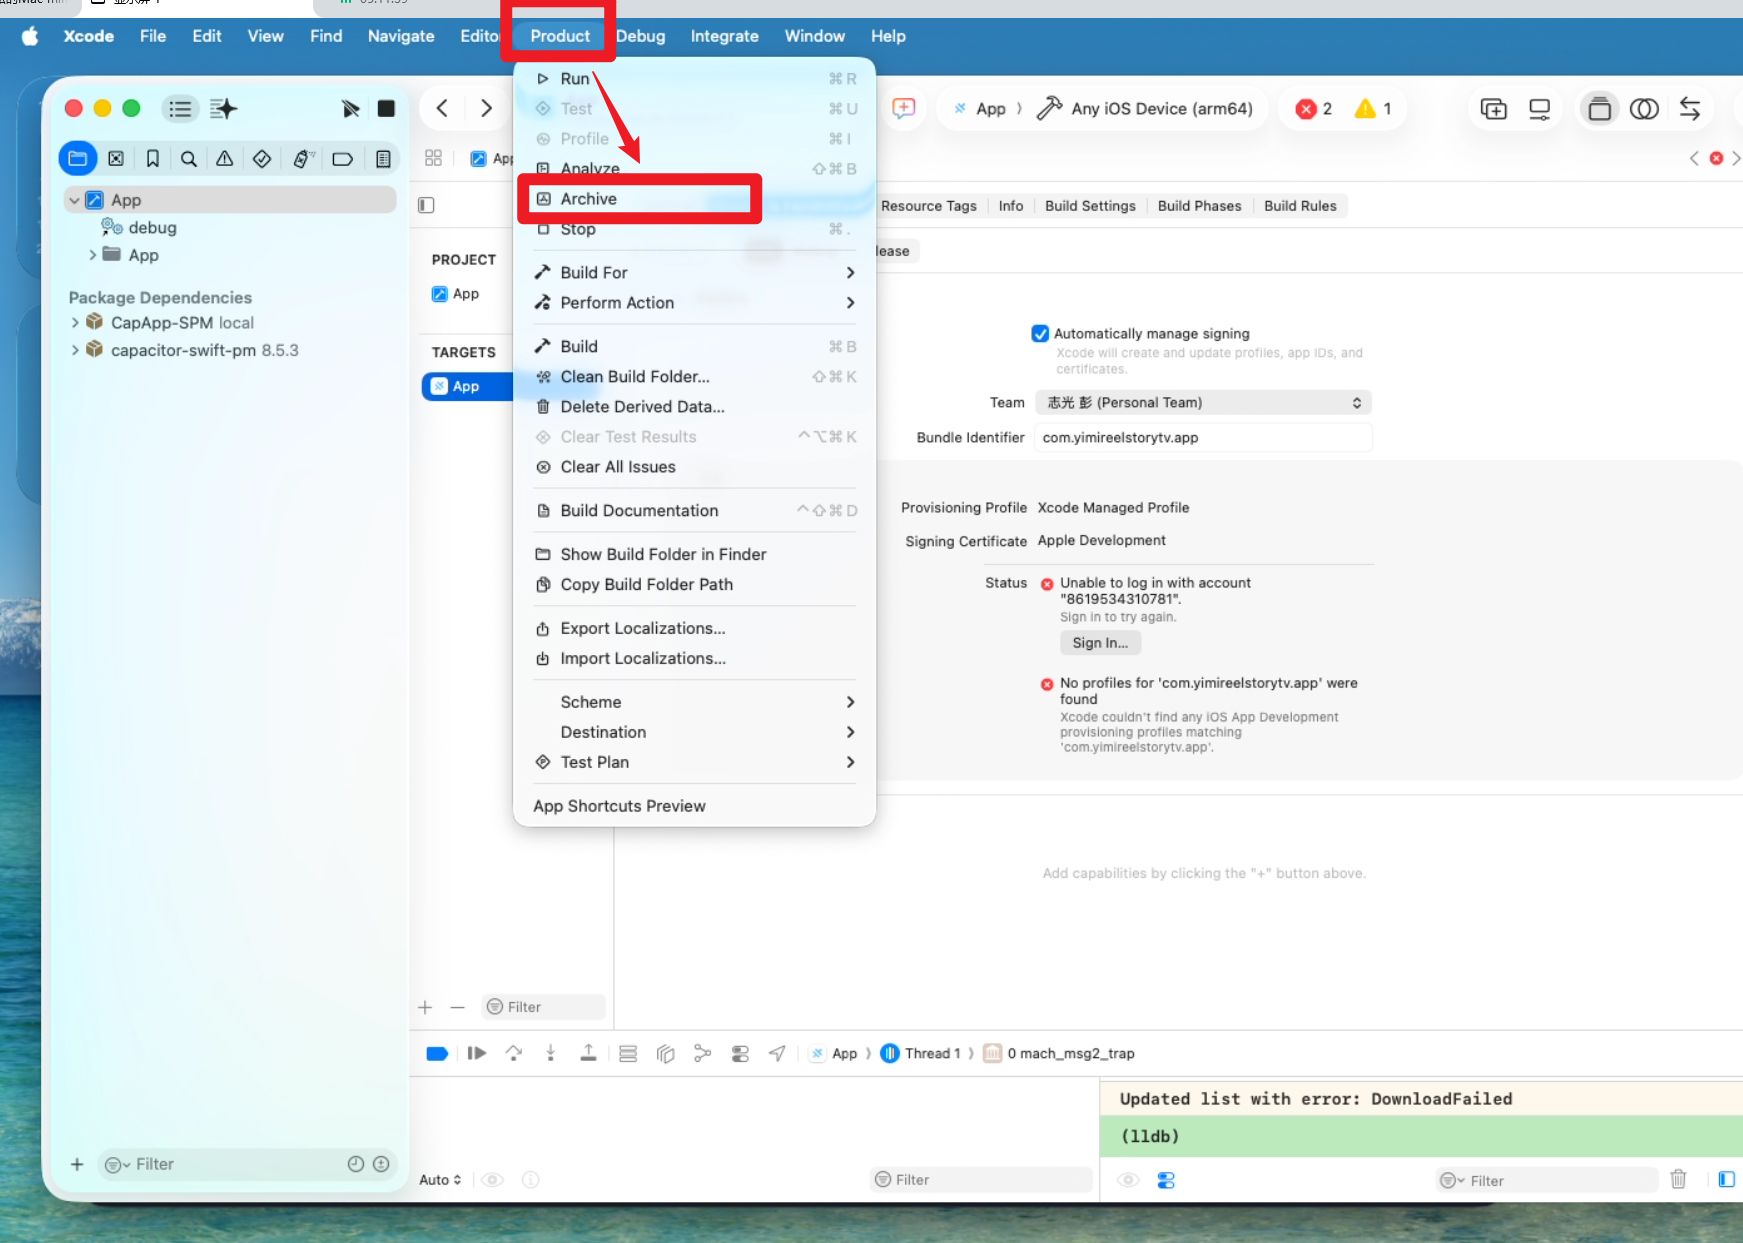Show the Project navigator
Image resolution: width=1743 pixels, height=1243 pixels.
click(x=78, y=158)
